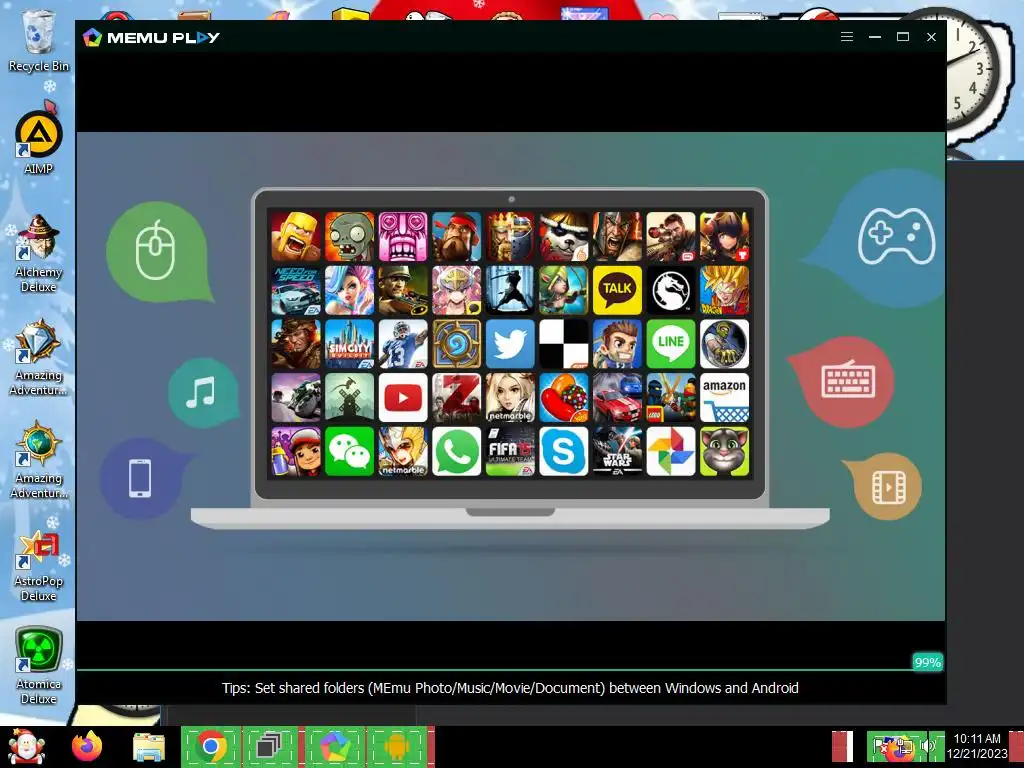Click the Santa Start button on taskbar
1024x768 pixels.
pos(26,746)
